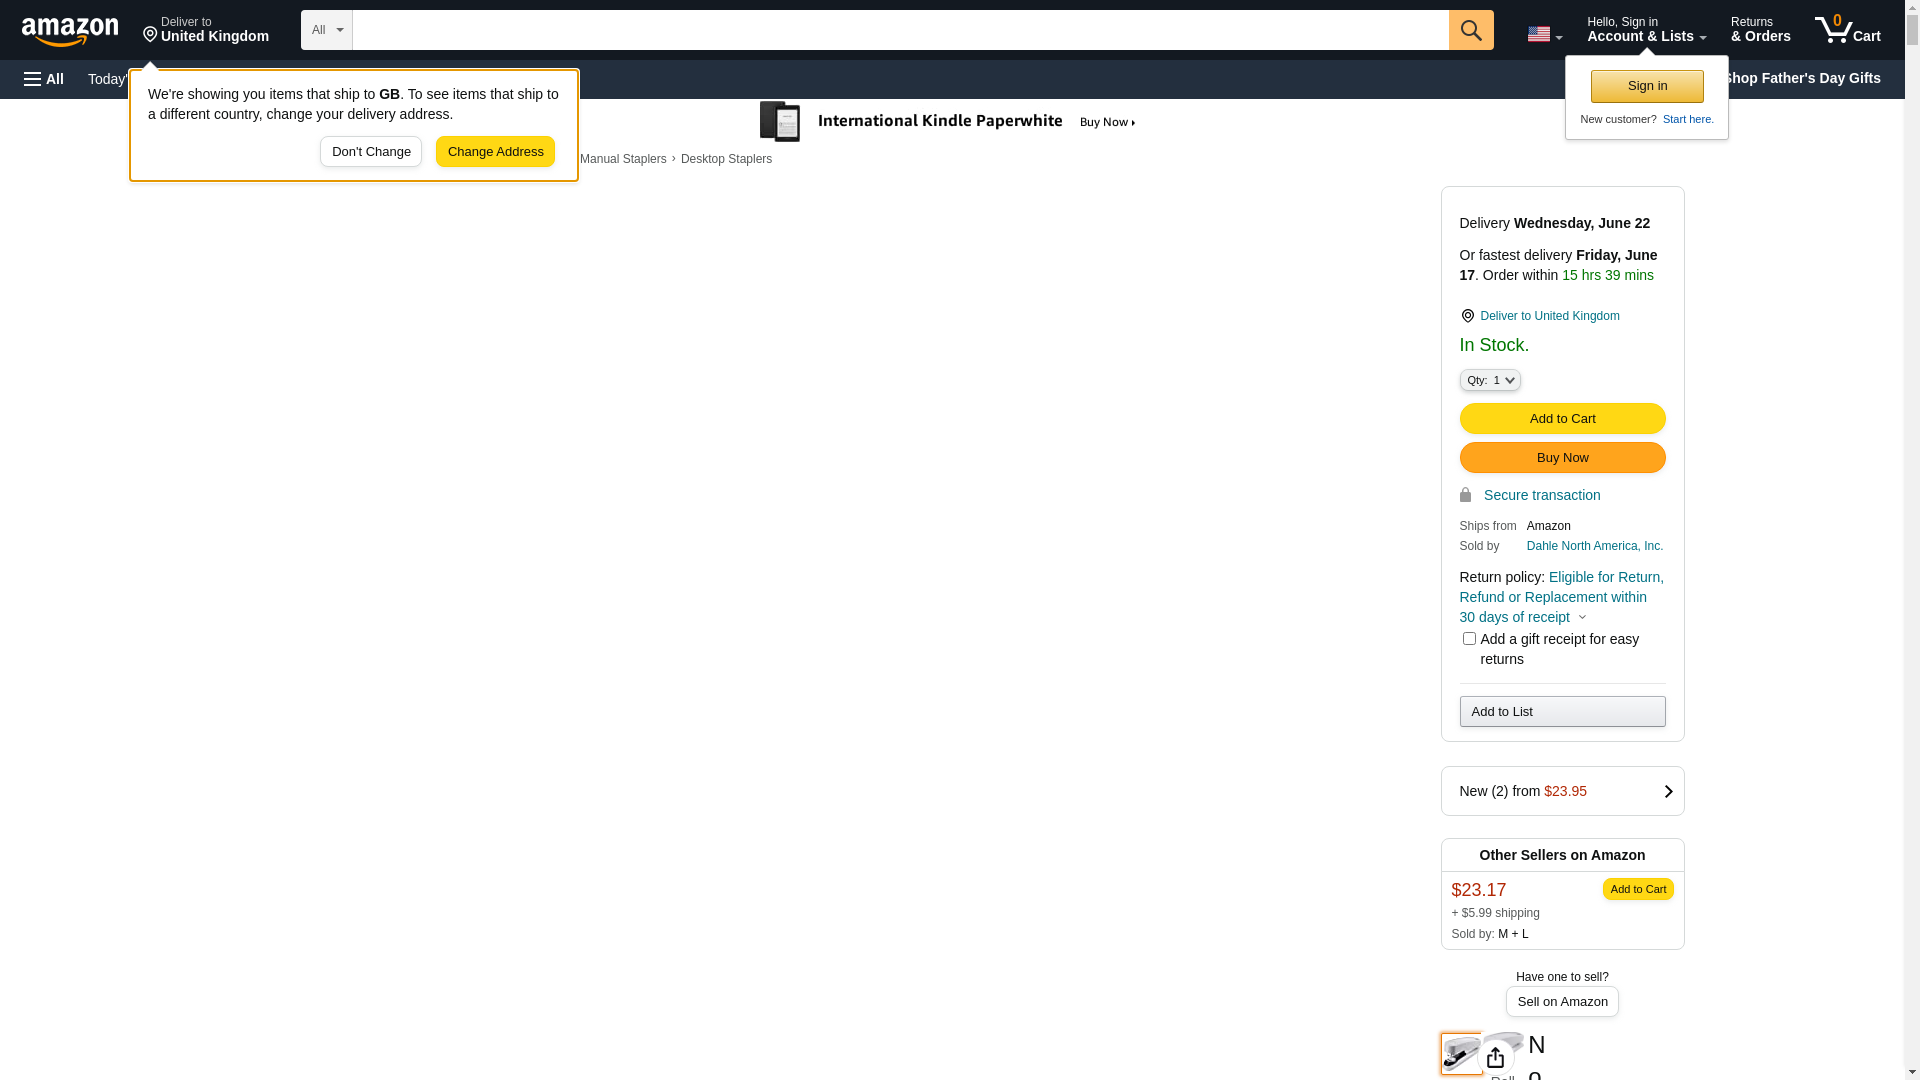The height and width of the screenshot is (1080, 1920).
Task: Open New (2) from $23.95 offers
Action: click(x=1562, y=791)
